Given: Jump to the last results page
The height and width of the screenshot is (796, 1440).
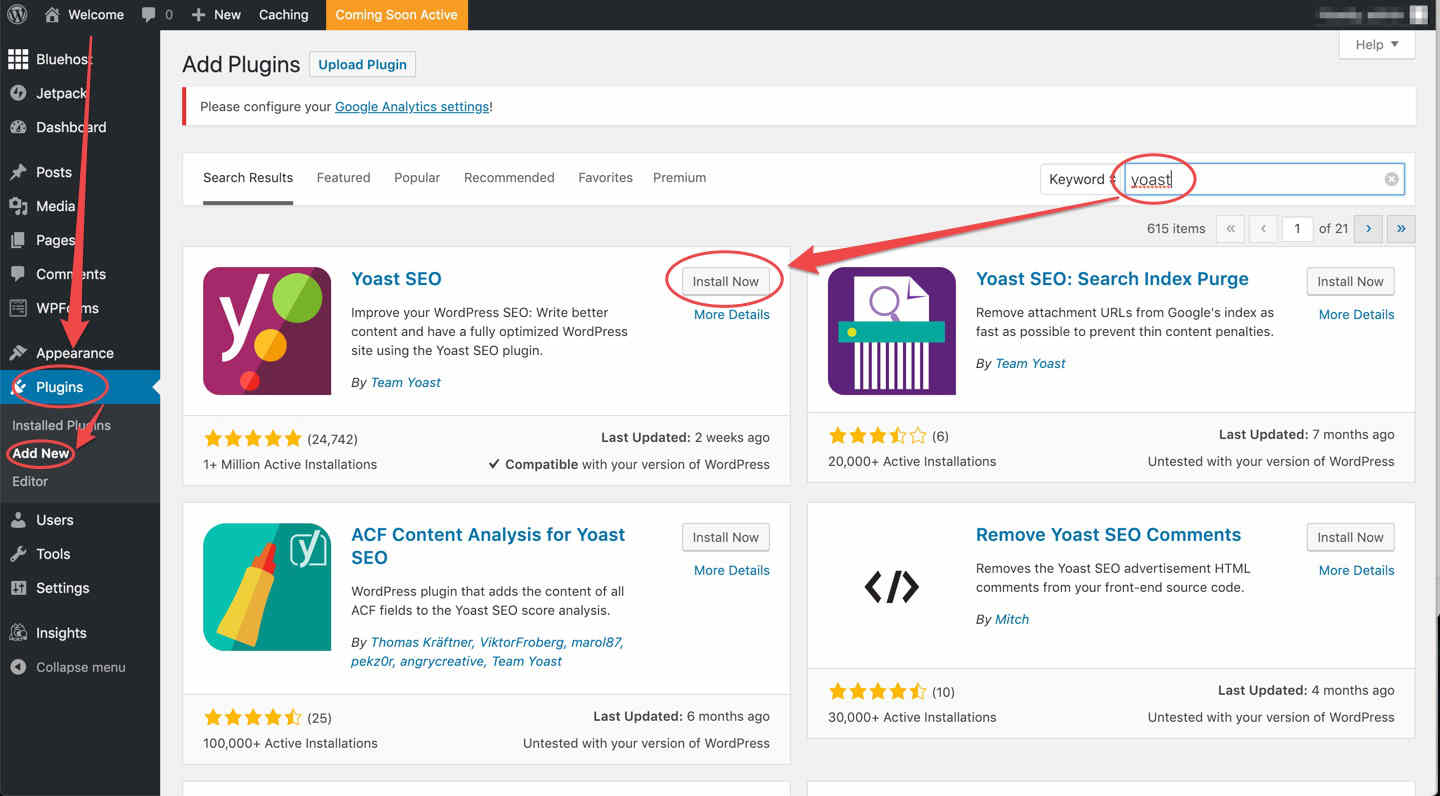Looking at the screenshot, I should 1402,228.
